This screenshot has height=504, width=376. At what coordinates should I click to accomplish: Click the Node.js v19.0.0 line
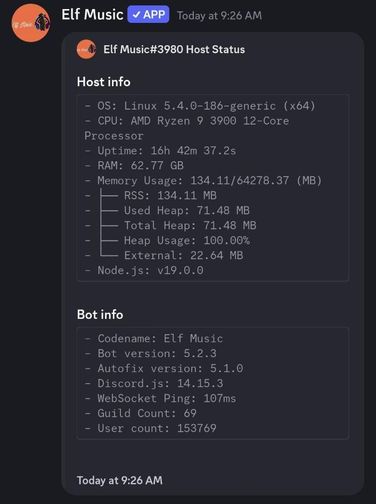click(144, 270)
